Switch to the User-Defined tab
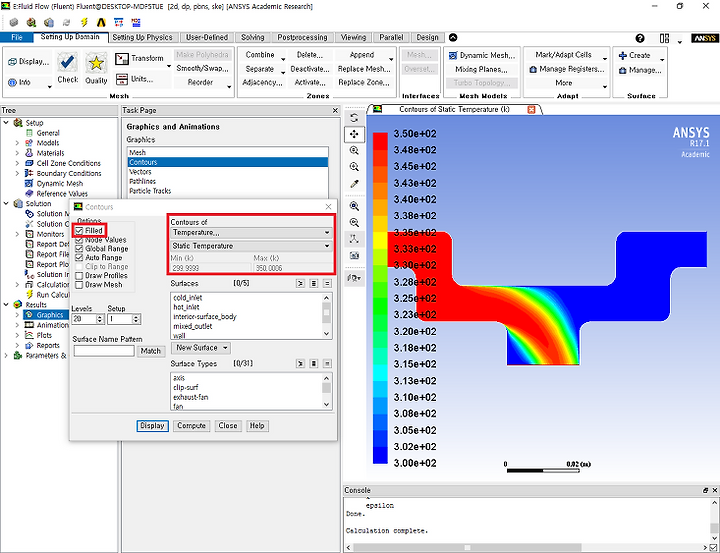720x553 pixels. pyautogui.click(x=207, y=37)
